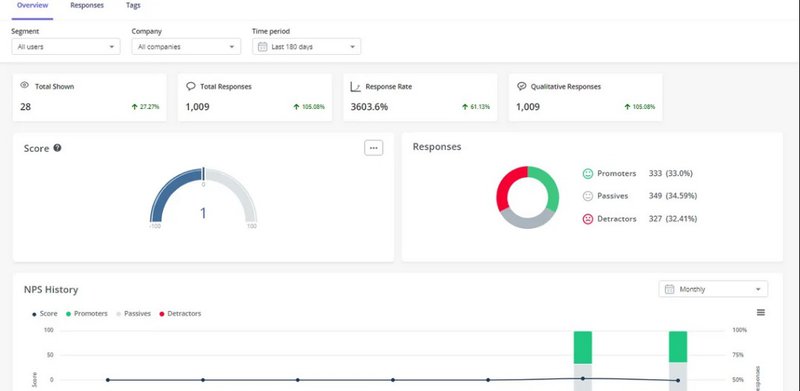The height and width of the screenshot is (391, 800).
Task: Click the score value 1 in the gauge
Action: (203, 213)
